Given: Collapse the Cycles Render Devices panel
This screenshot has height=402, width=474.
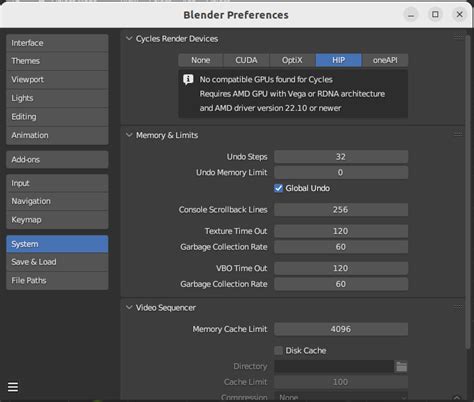Looking at the screenshot, I should (x=129, y=39).
